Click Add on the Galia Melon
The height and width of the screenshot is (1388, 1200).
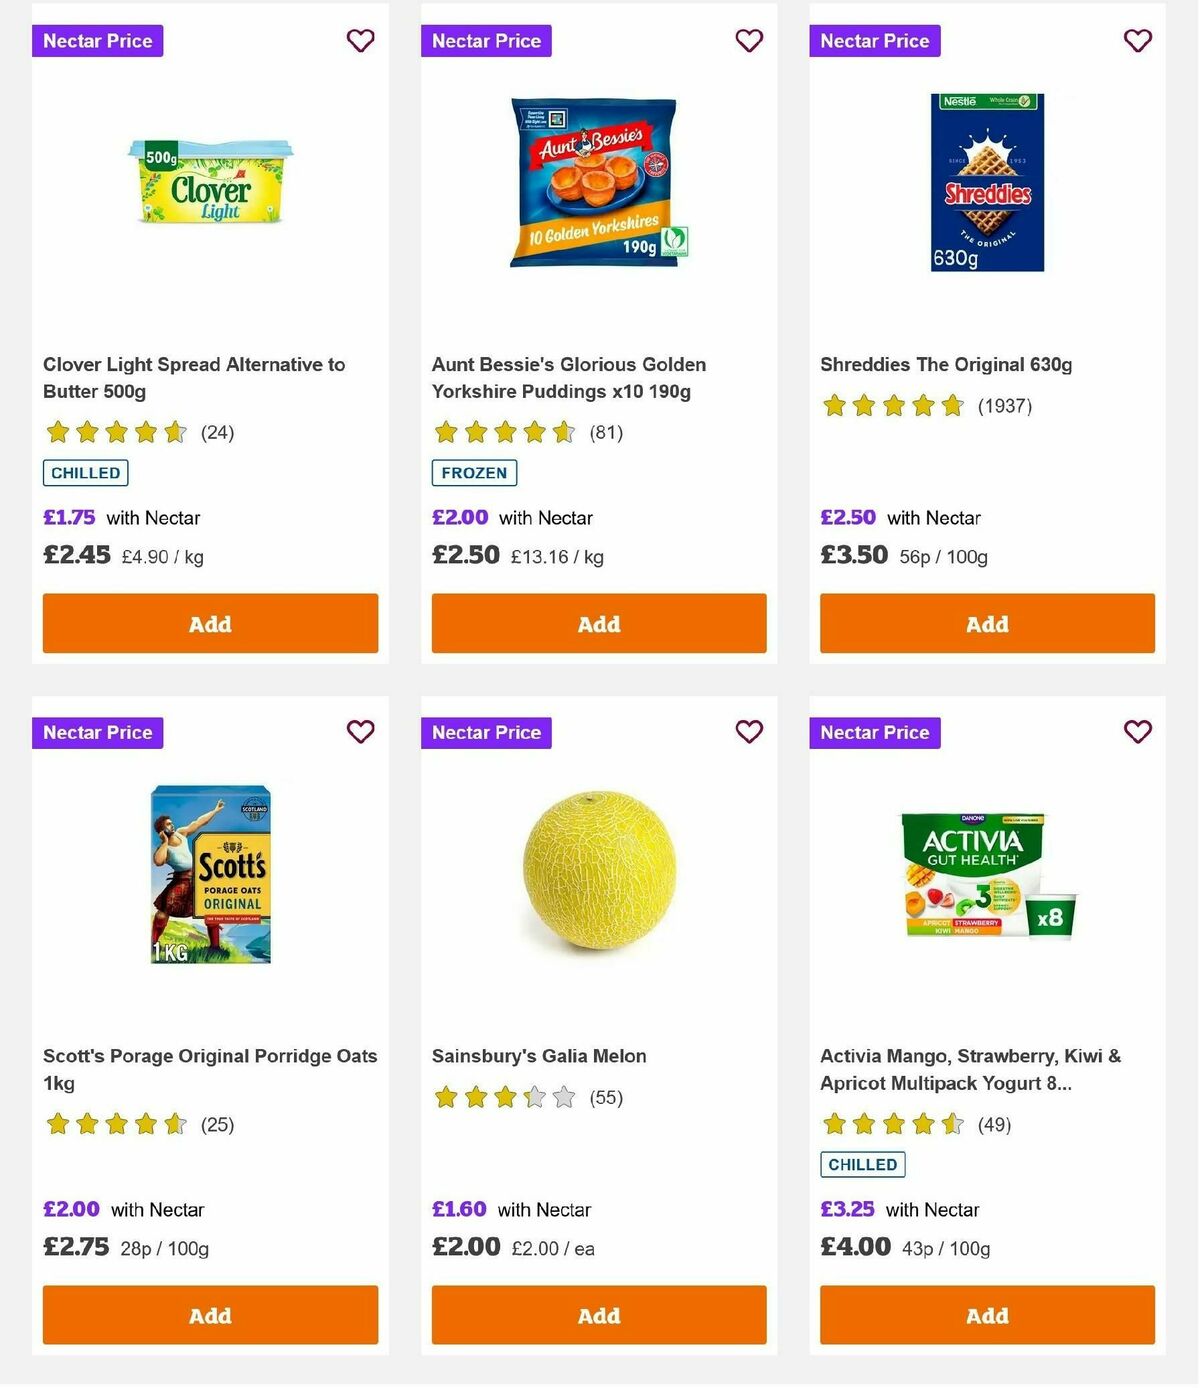(x=598, y=1315)
